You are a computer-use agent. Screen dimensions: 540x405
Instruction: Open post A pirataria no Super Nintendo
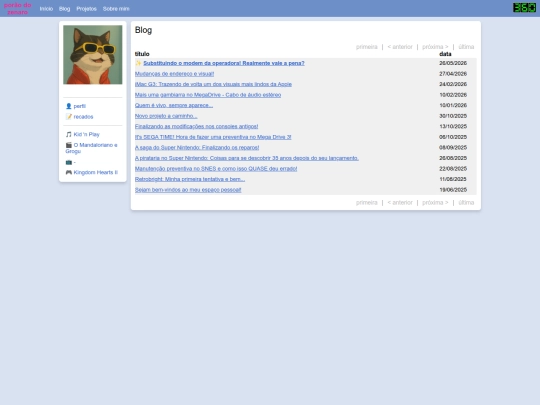[247, 158]
